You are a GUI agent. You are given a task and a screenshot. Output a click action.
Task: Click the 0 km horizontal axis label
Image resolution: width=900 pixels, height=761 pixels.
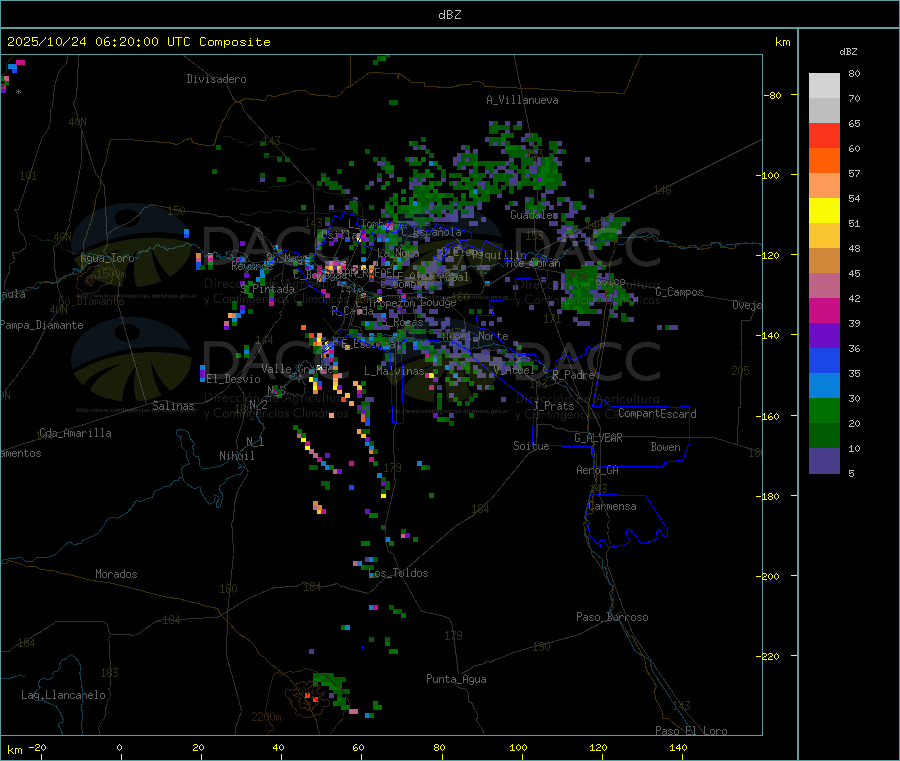[119, 747]
